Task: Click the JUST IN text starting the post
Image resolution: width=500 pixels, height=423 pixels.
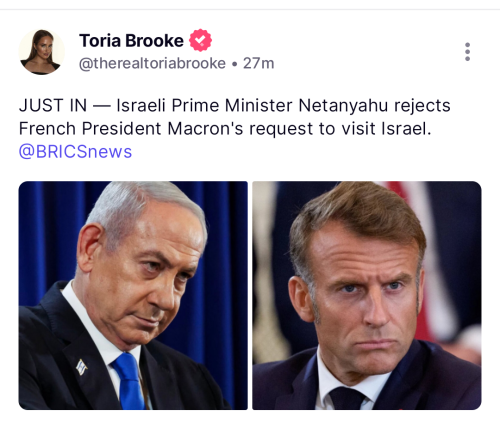Action: 53,106
